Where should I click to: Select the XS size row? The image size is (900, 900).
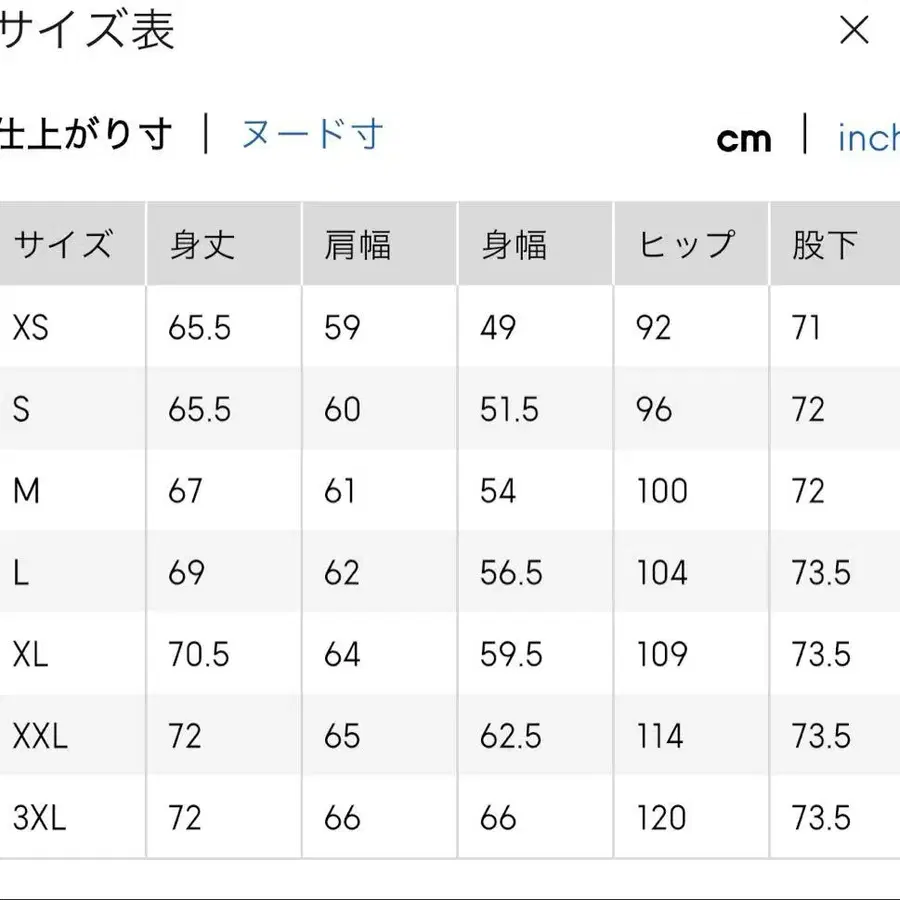coord(28,327)
